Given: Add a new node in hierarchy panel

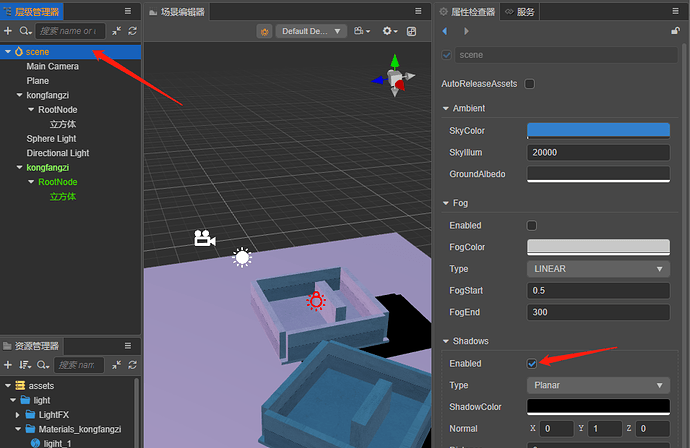Looking at the screenshot, I should pyautogui.click(x=8, y=31).
